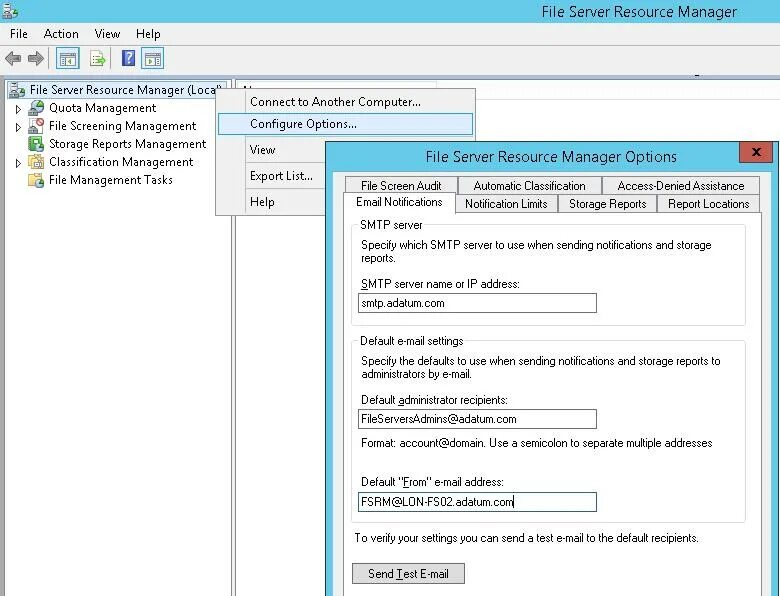Open the File menu
Viewport: 780px width, 596px height.
[x=18, y=34]
